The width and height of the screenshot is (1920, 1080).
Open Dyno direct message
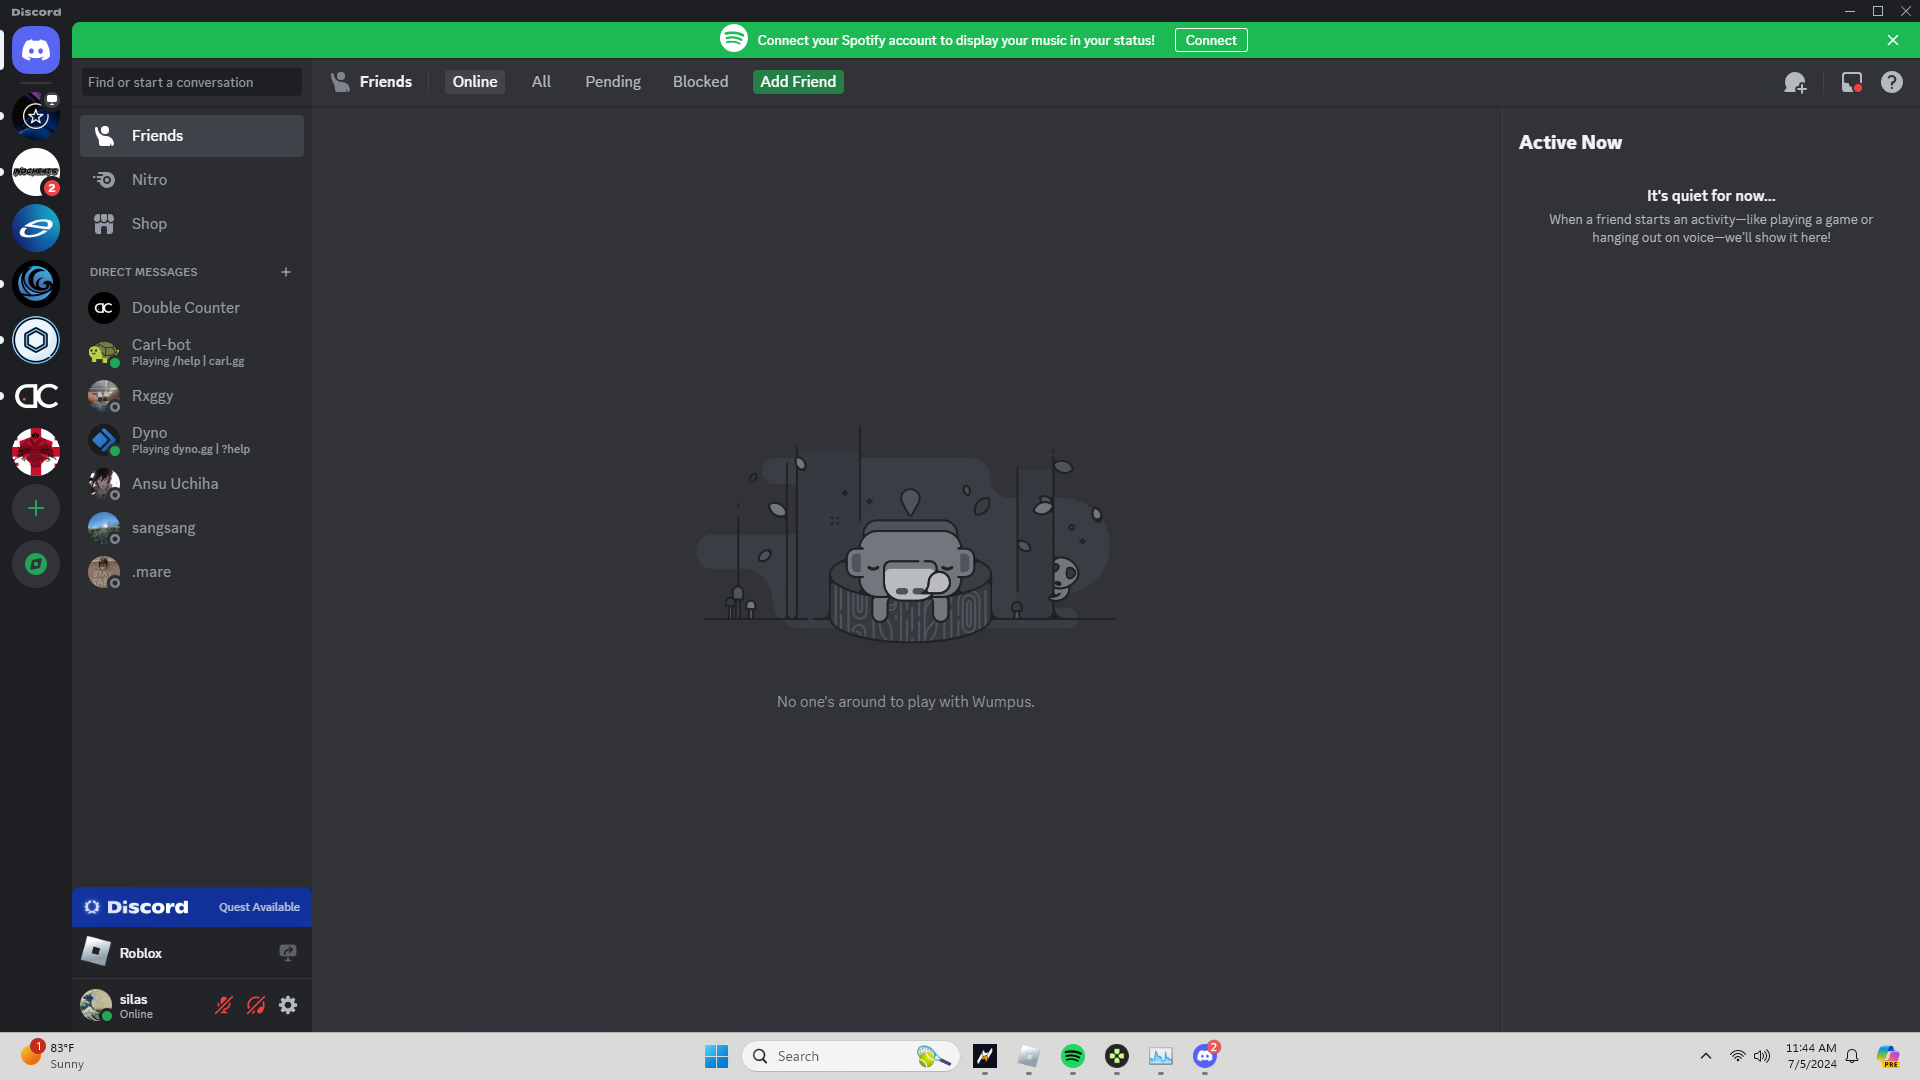[x=192, y=440]
